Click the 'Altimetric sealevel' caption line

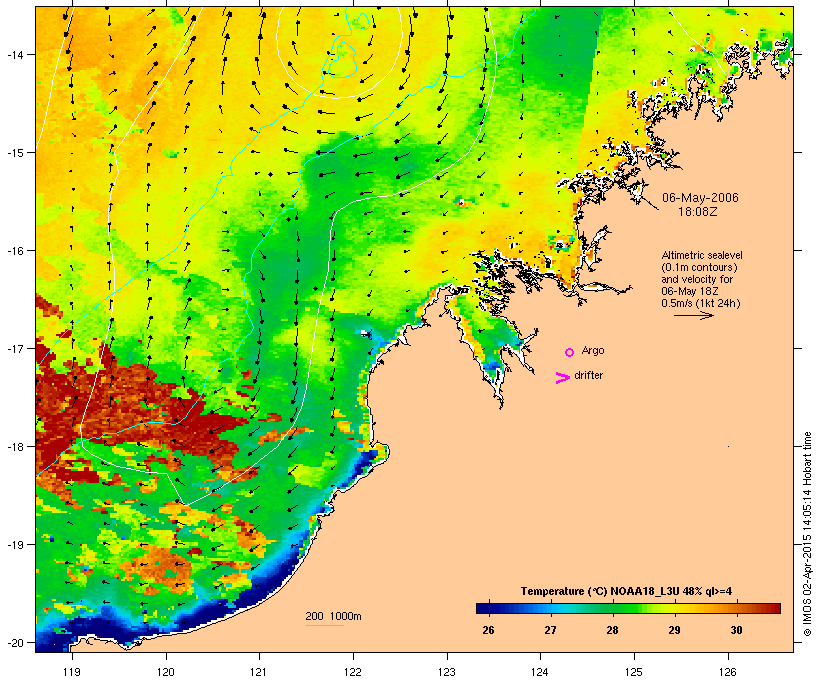702,255
